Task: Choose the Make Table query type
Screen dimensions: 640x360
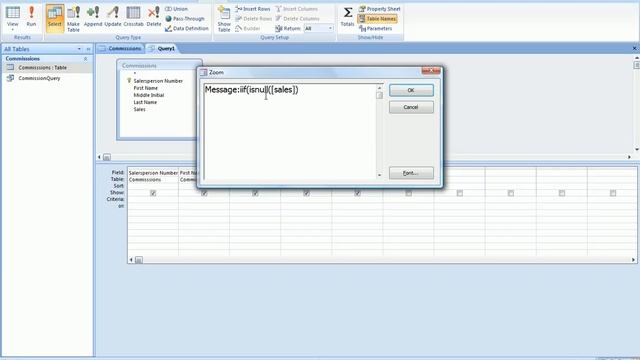Action: click(x=73, y=18)
